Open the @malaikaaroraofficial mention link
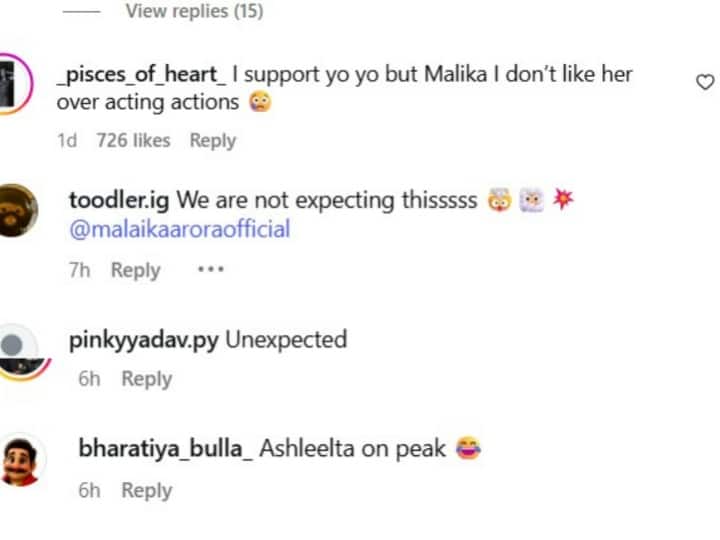720x540 pixels. click(179, 229)
